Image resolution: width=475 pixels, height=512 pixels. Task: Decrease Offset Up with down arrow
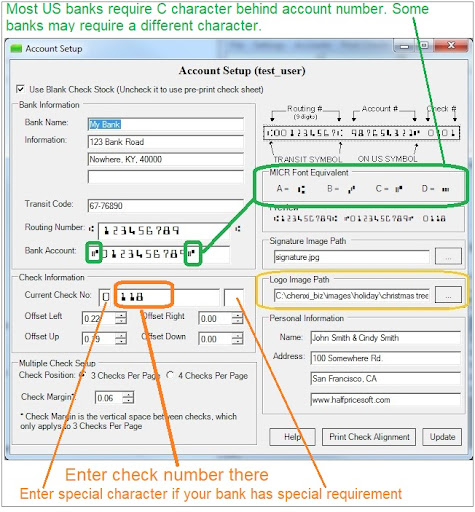click(x=121, y=342)
